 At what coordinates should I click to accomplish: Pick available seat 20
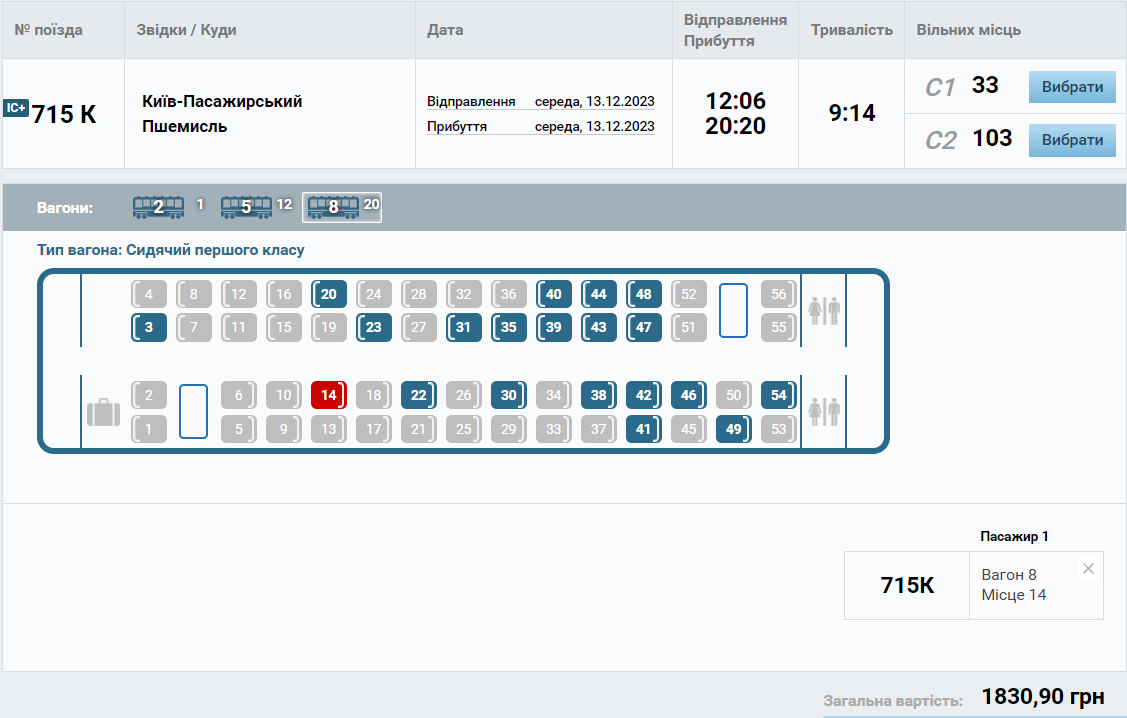329,294
